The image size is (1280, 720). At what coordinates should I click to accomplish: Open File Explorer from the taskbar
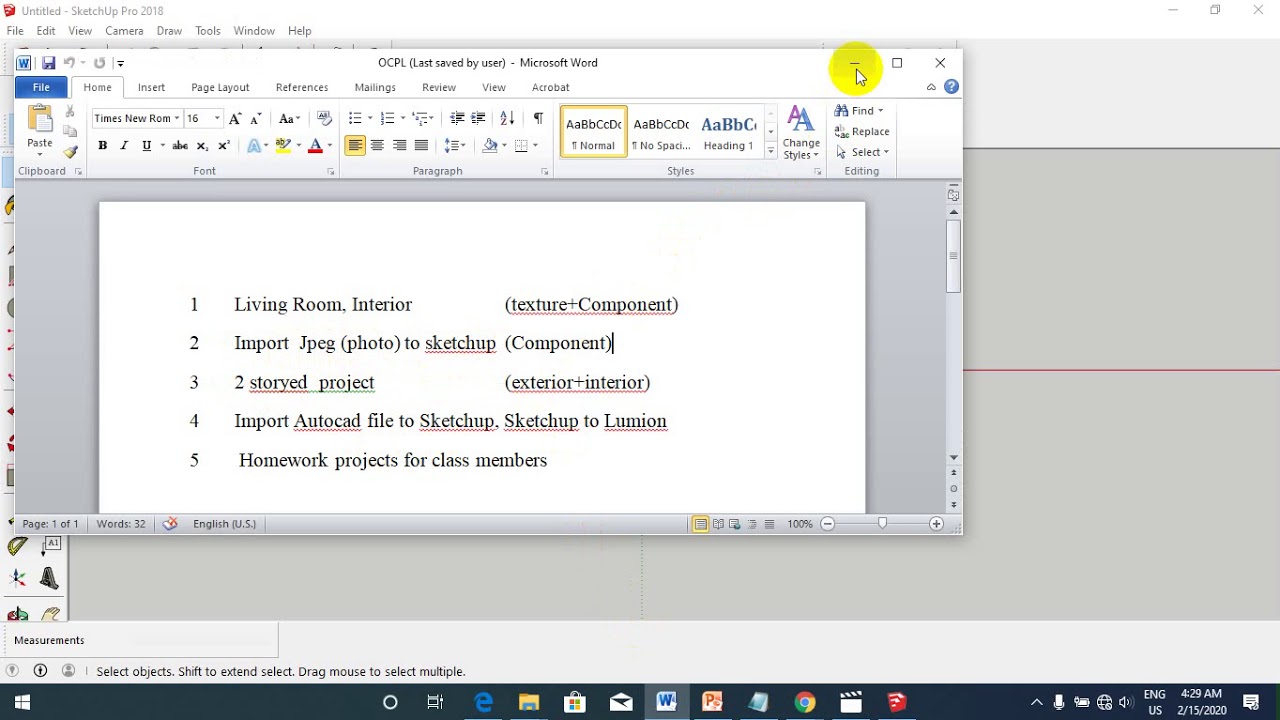tap(529, 702)
